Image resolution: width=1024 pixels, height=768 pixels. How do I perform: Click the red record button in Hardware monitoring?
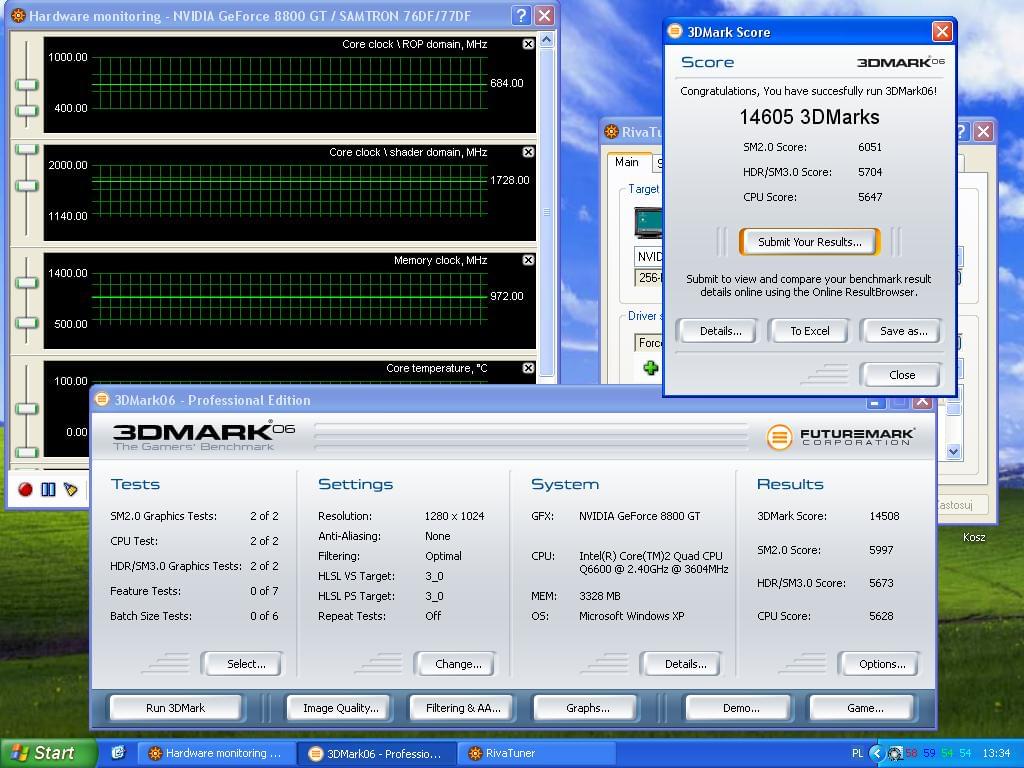tap(25, 489)
